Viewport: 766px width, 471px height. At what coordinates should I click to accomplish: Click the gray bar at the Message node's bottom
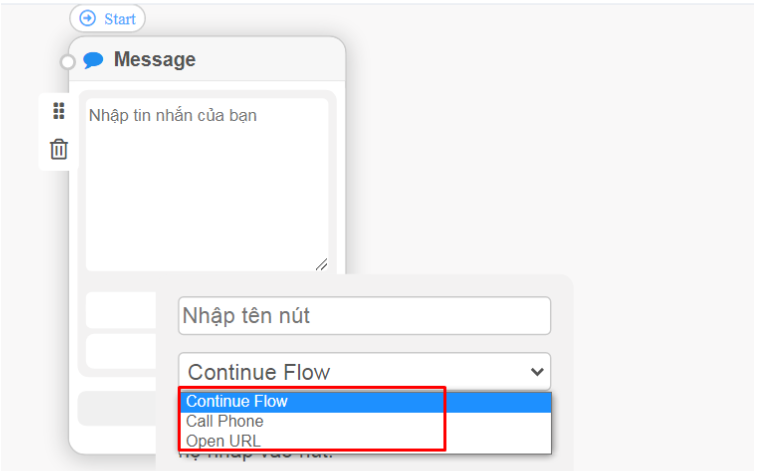(x=117, y=408)
